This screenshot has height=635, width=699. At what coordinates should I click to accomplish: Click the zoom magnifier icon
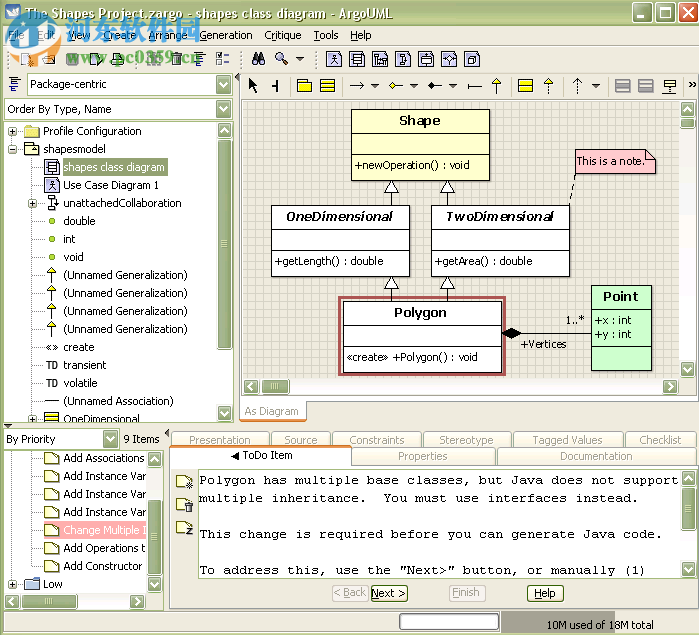pyautogui.click(x=282, y=59)
